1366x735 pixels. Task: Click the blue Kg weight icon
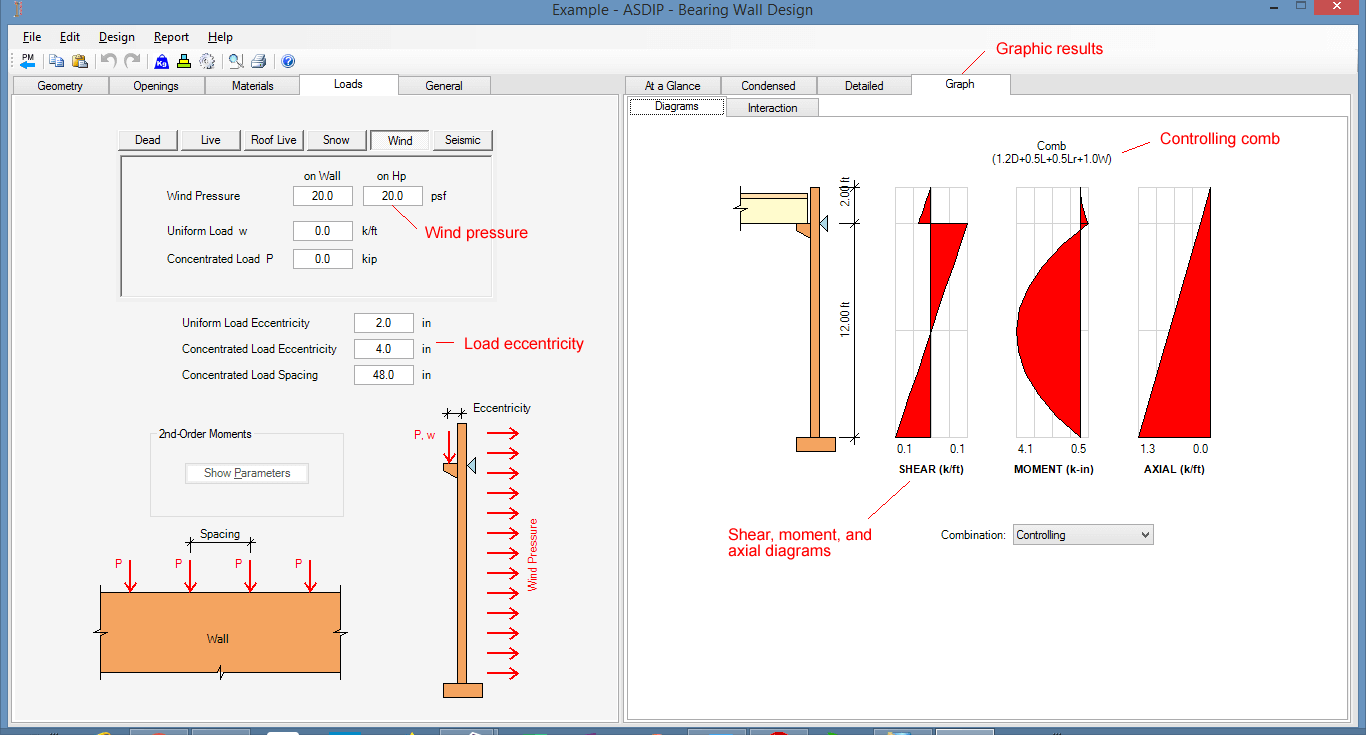(x=161, y=61)
